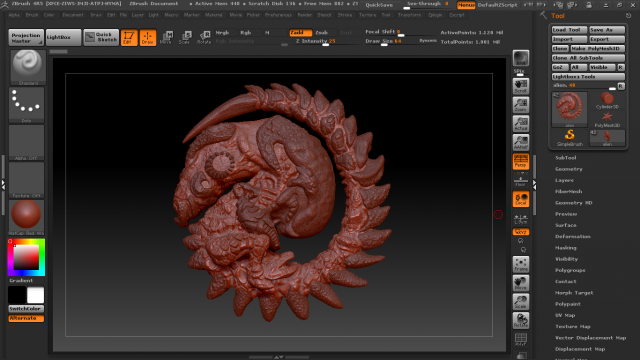Screen dimensions: 640x360
Task: Toggle the Floor grid
Action: click(x=521, y=180)
